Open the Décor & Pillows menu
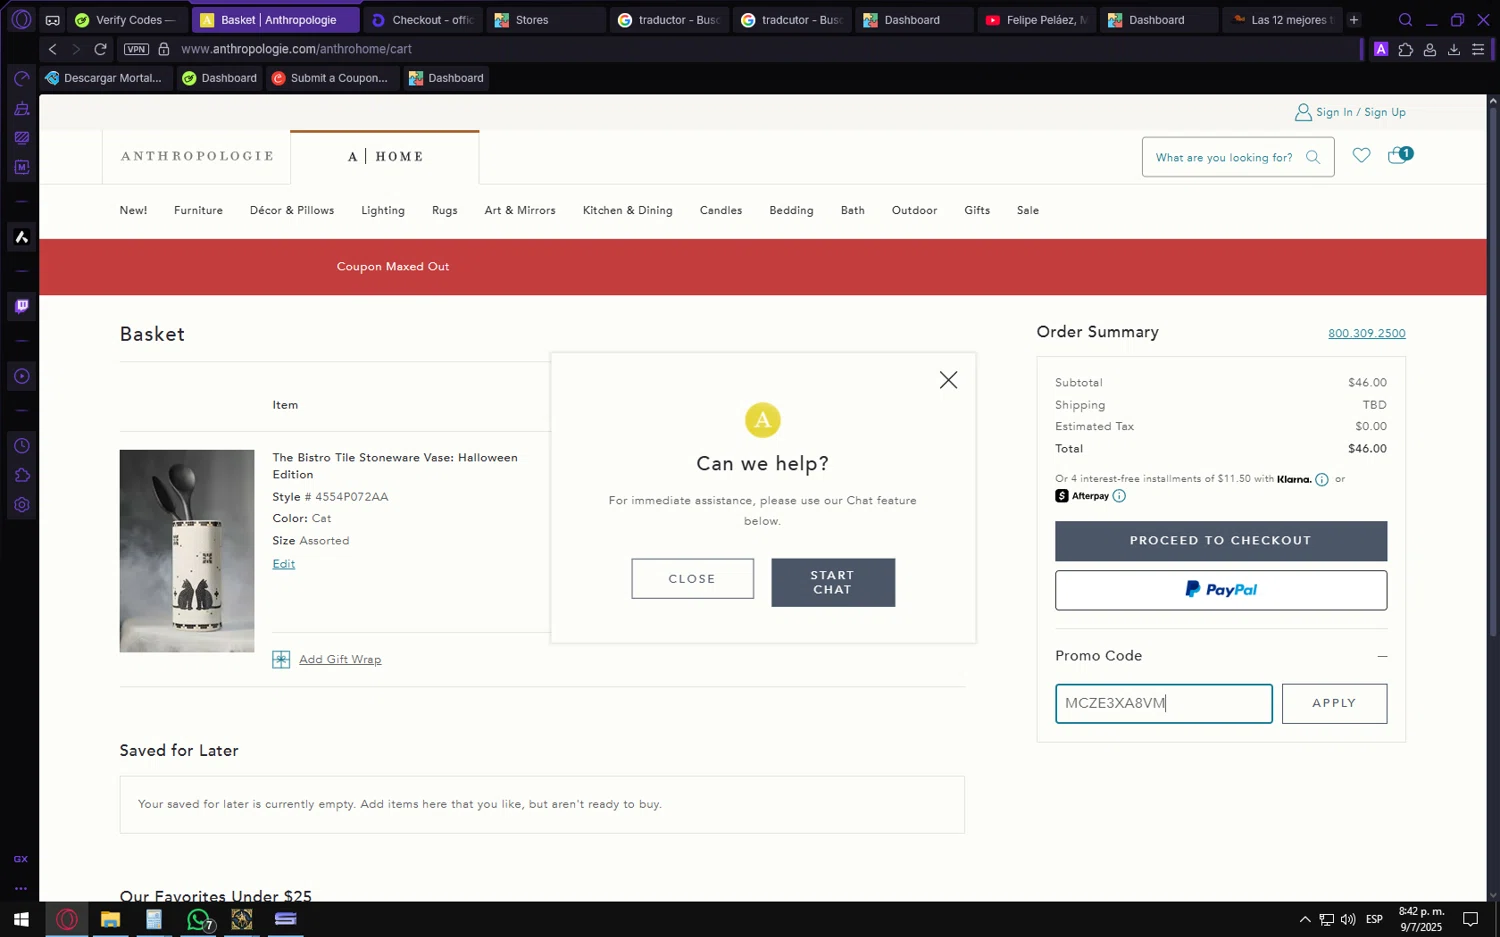 pyautogui.click(x=292, y=211)
